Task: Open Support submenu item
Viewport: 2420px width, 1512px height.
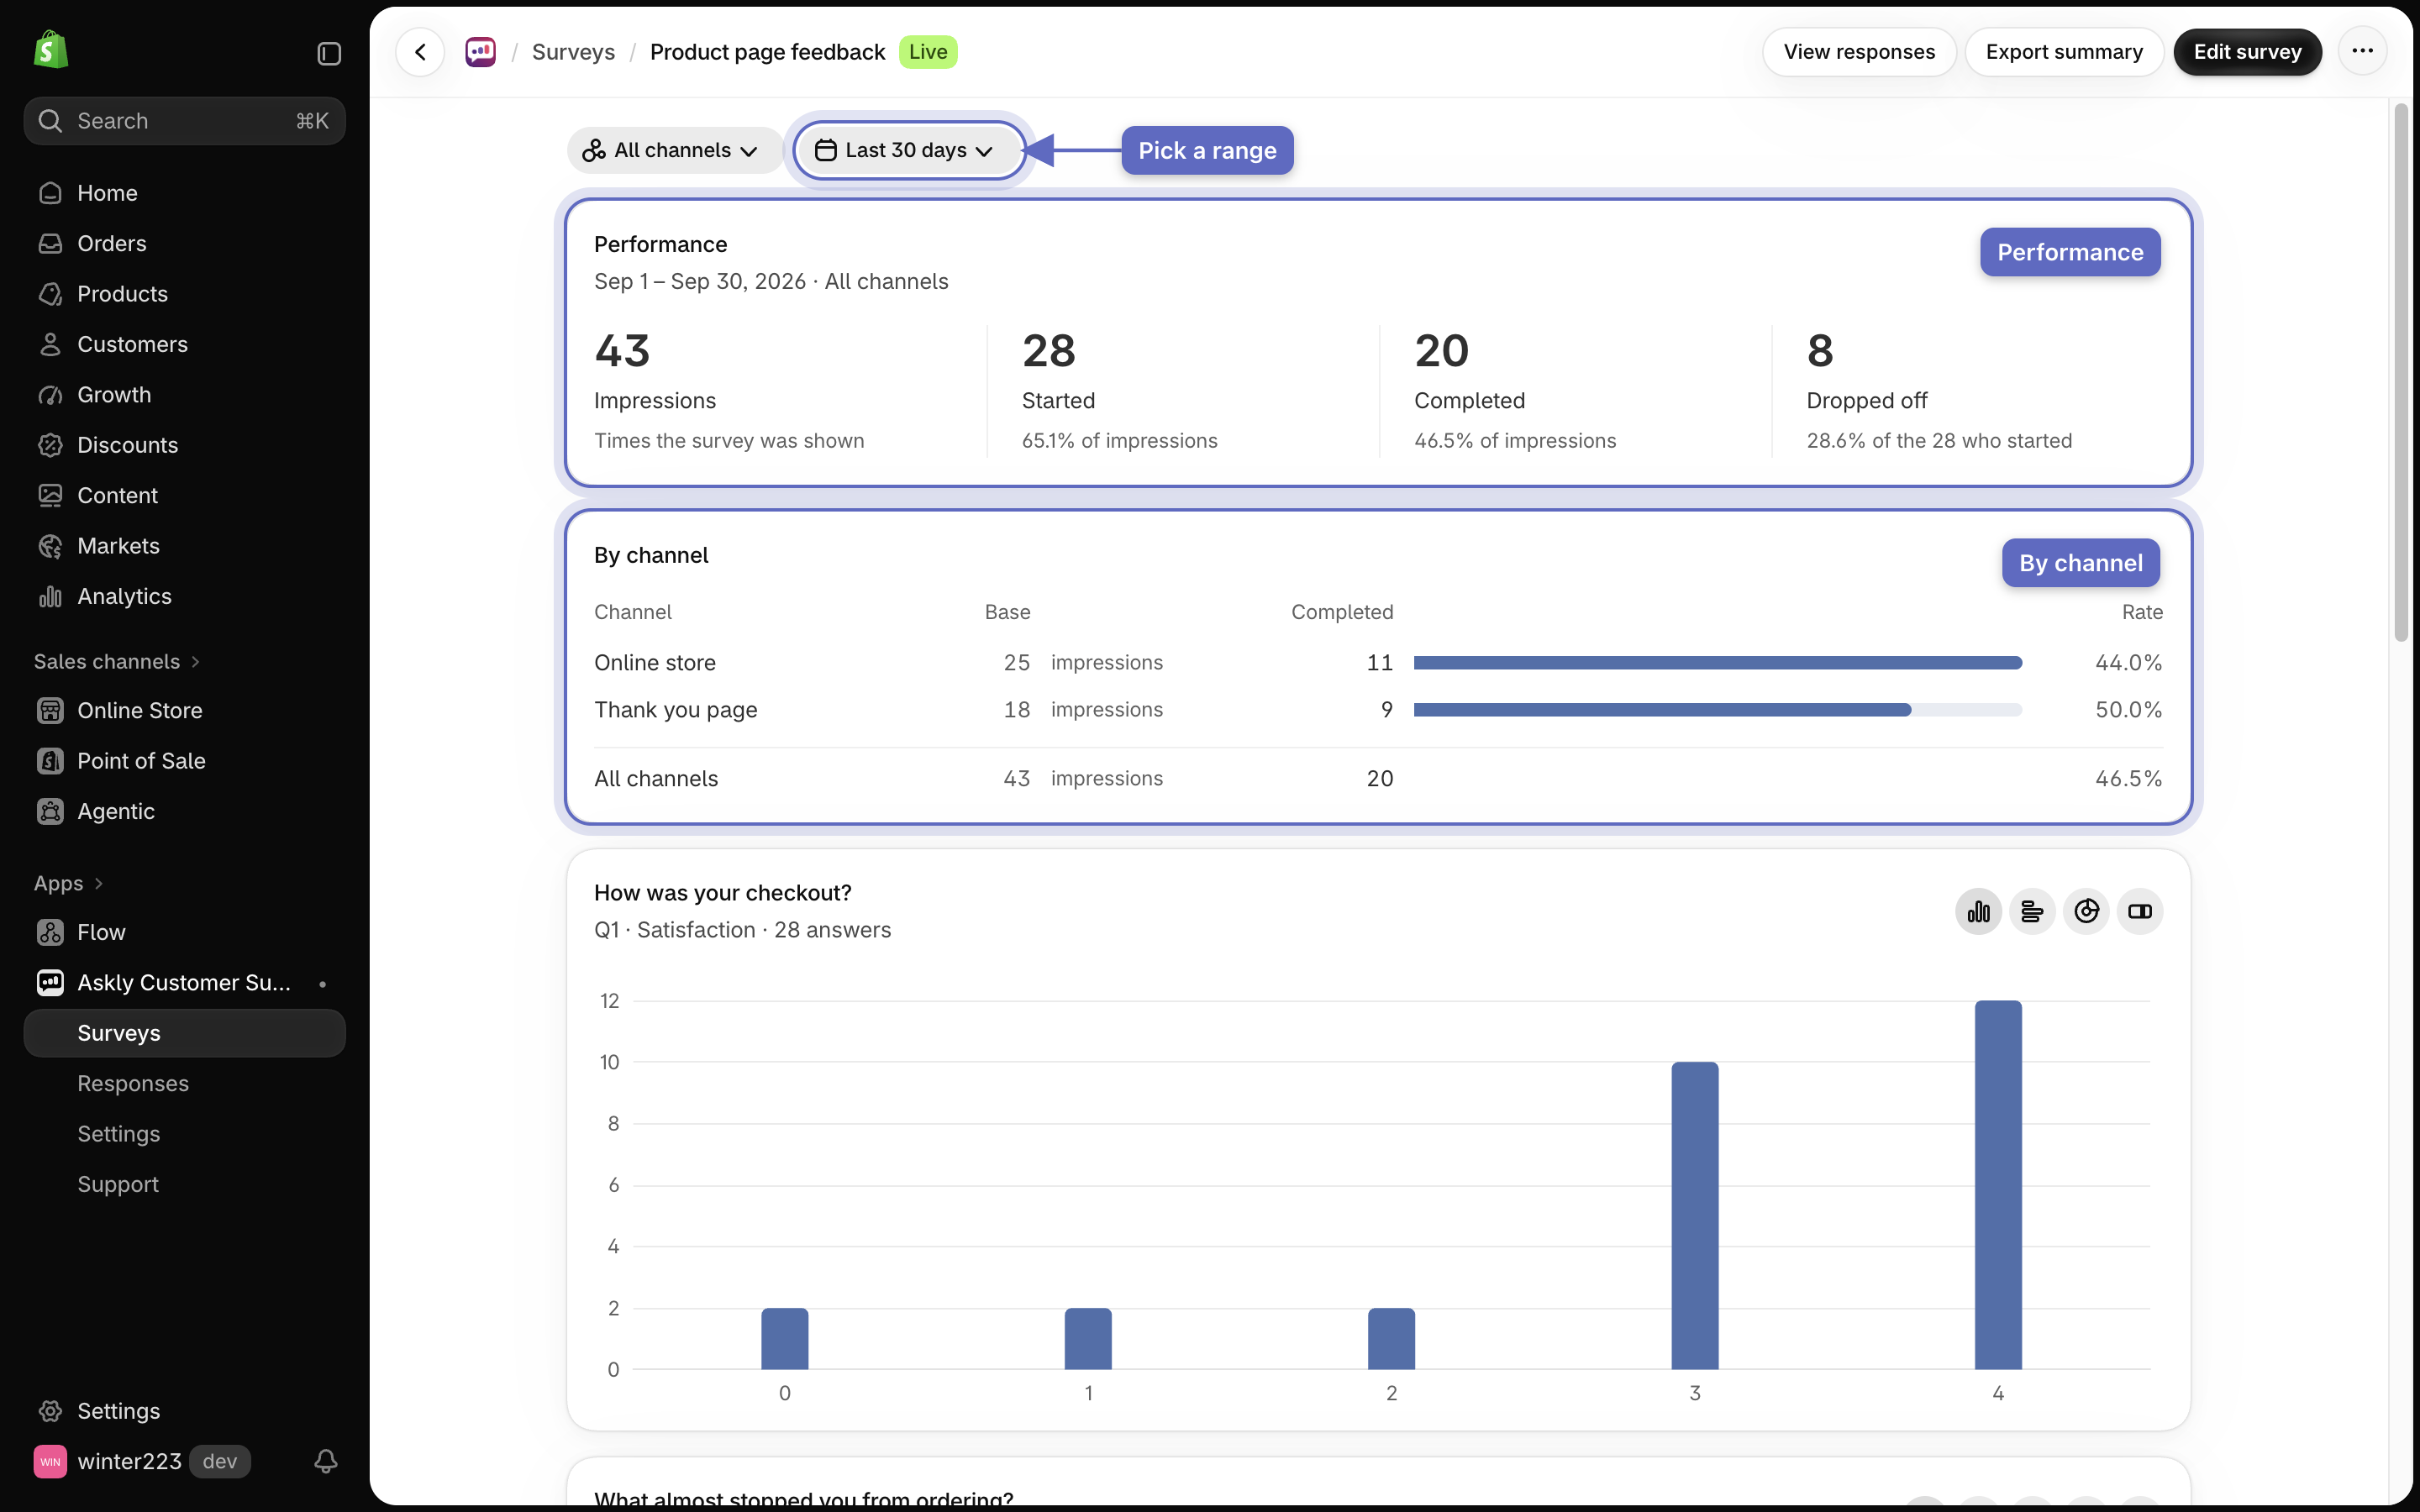Action: 185,1184
